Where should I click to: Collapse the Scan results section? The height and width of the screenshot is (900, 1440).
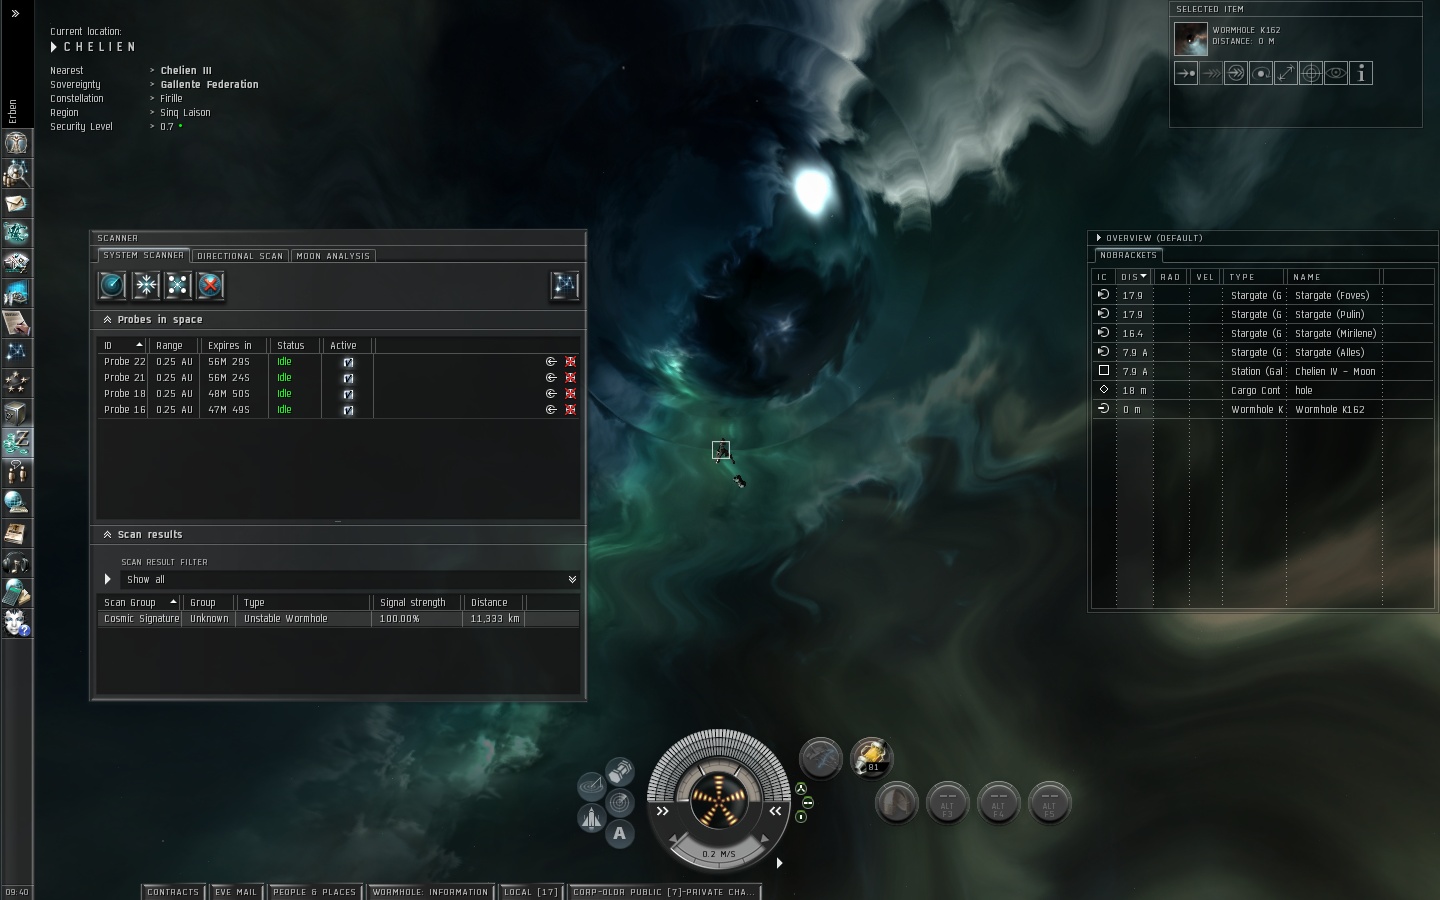107,535
